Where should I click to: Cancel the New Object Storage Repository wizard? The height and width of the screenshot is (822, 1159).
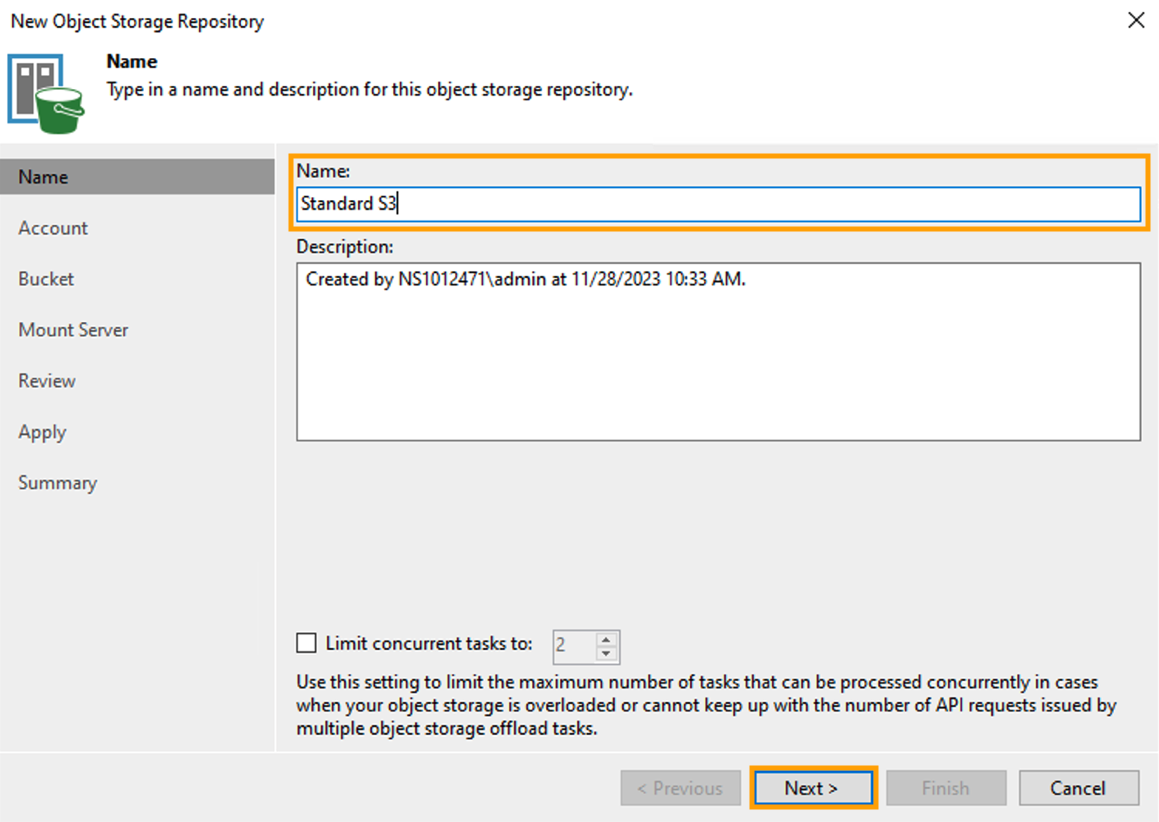(1078, 788)
